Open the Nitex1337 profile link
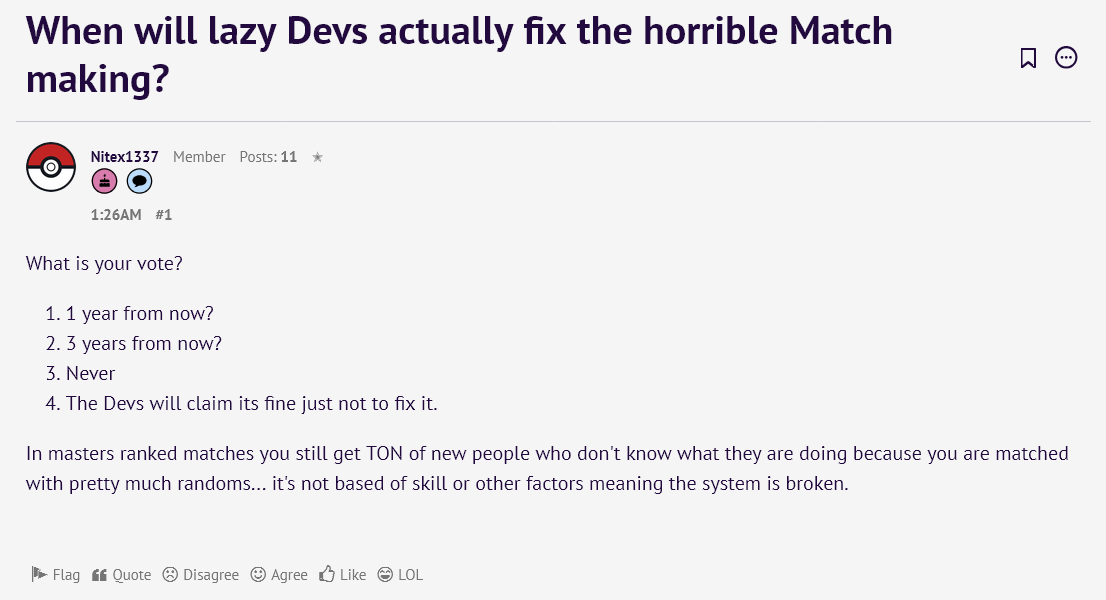The image size is (1106, 600). tap(124, 157)
